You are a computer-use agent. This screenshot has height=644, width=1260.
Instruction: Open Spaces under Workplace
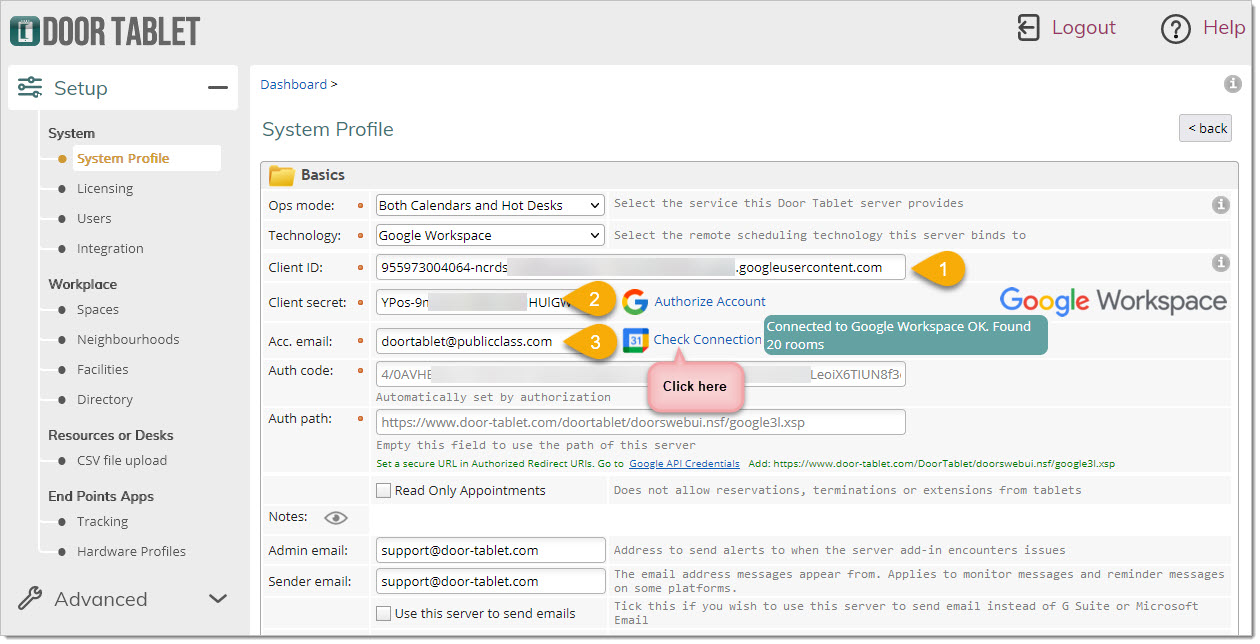pyautogui.click(x=98, y=309)
